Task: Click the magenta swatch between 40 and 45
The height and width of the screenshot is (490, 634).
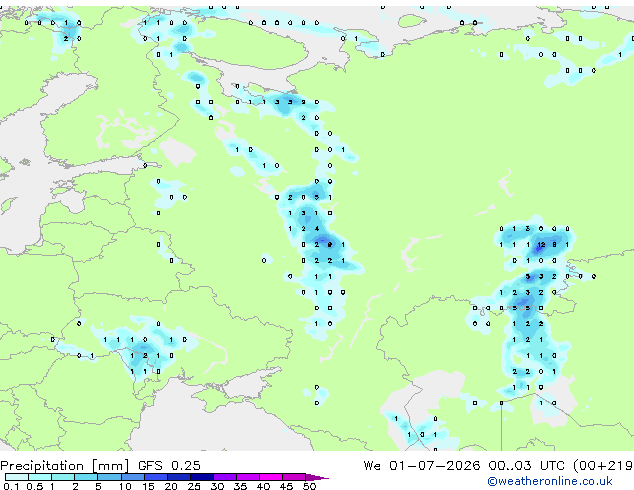Action: coord(271,477)
